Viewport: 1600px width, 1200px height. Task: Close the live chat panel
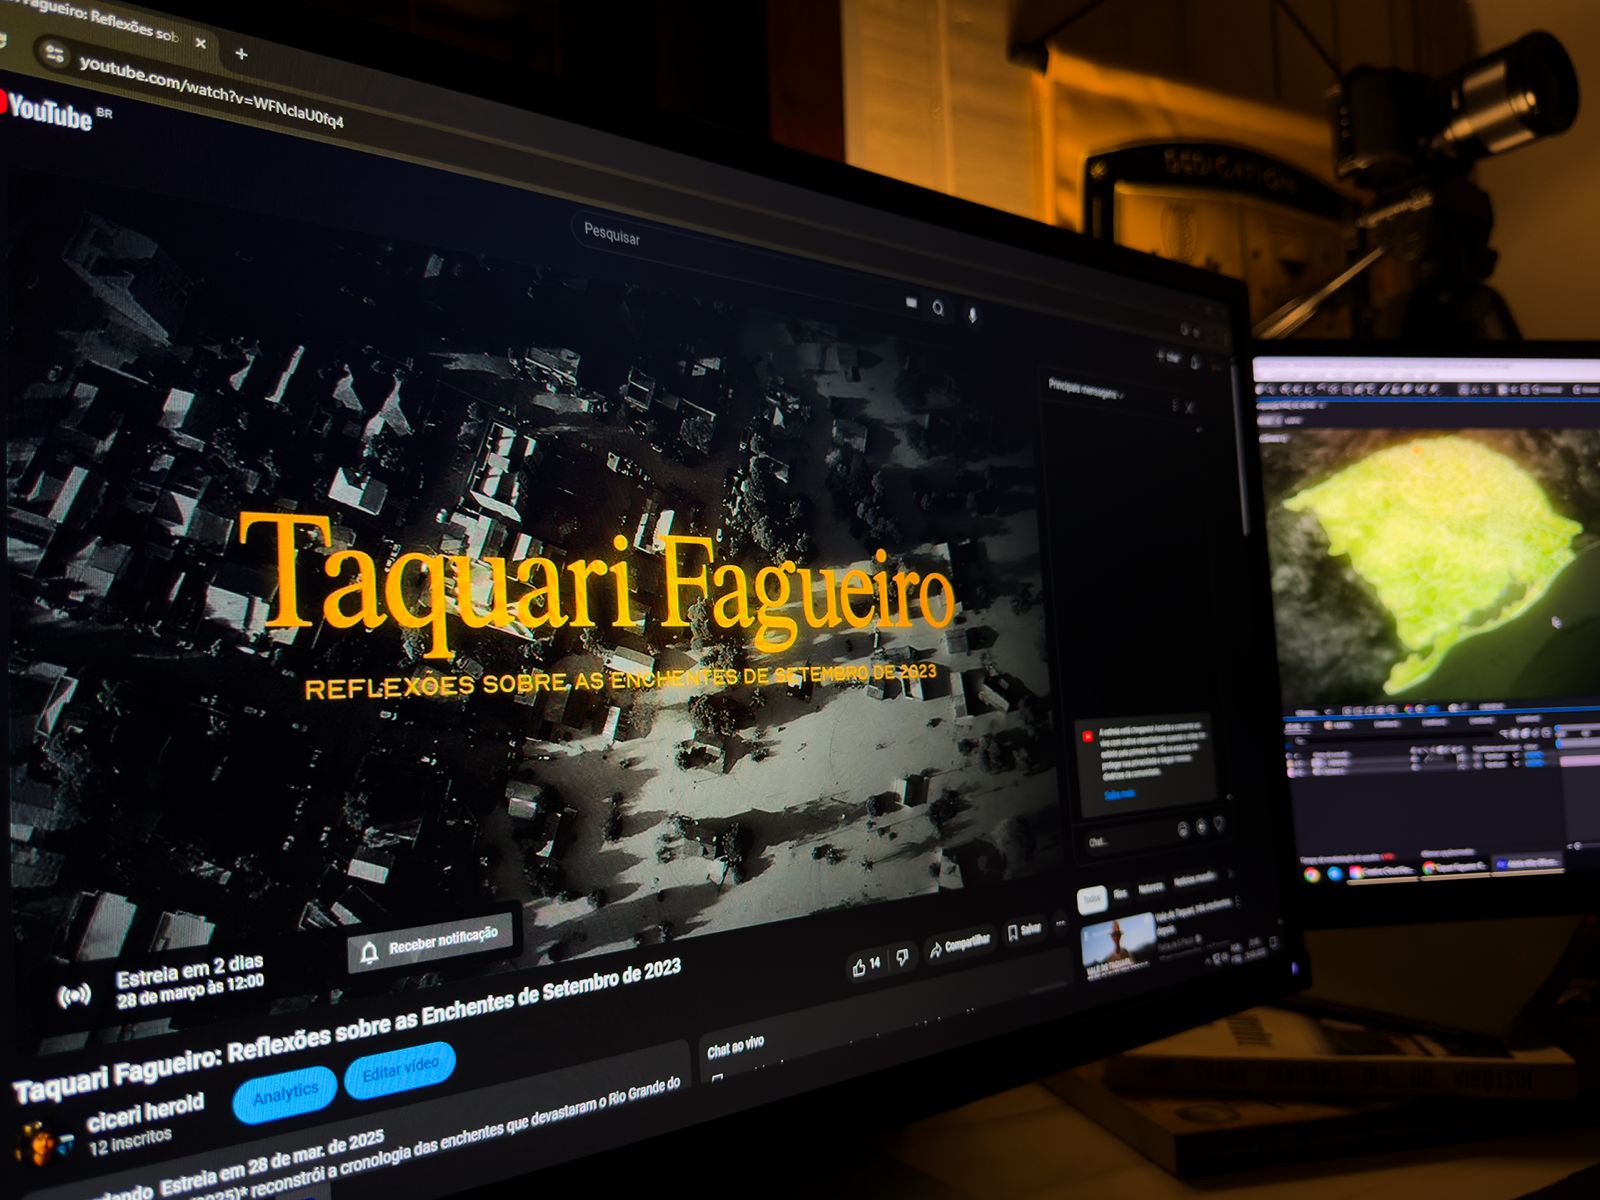(x=1190, y=408)
